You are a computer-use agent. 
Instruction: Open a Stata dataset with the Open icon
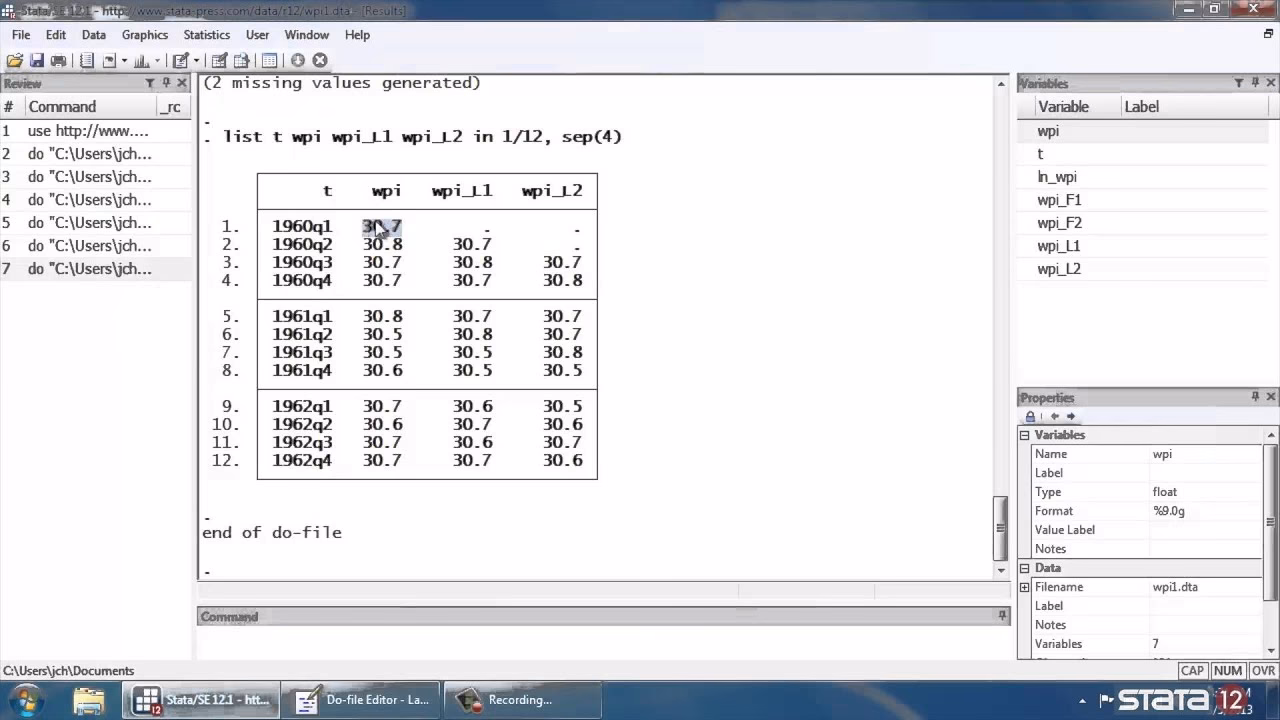click(14, 60)
